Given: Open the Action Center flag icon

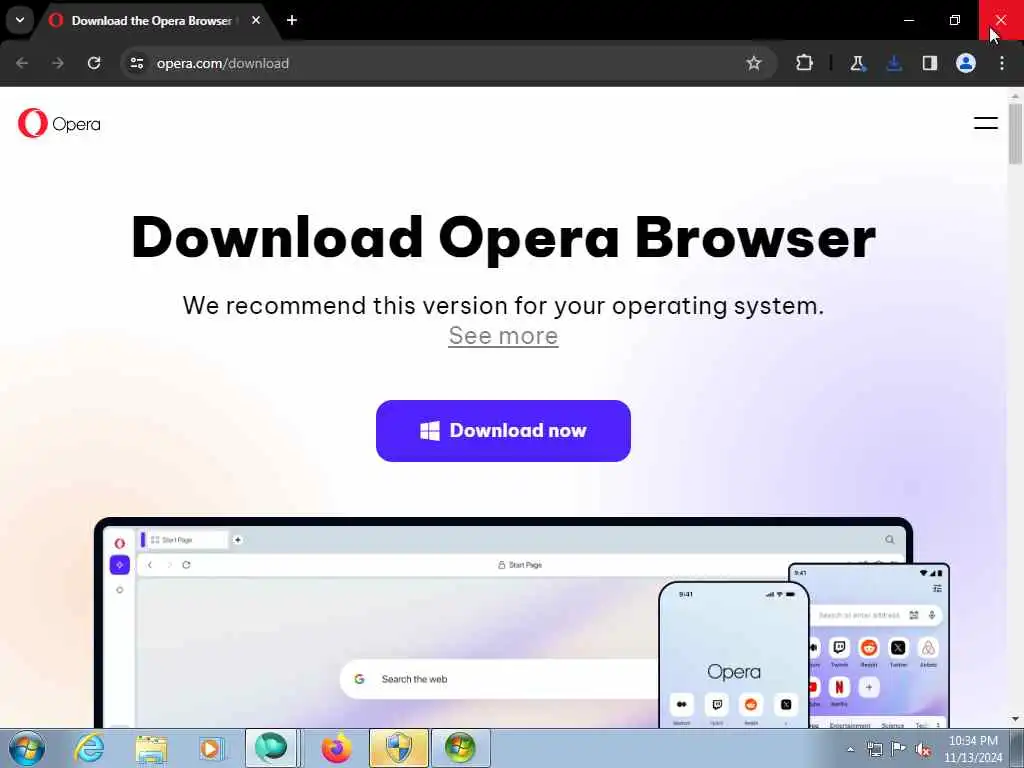Looking at the screenshot, I should point(899,749).
